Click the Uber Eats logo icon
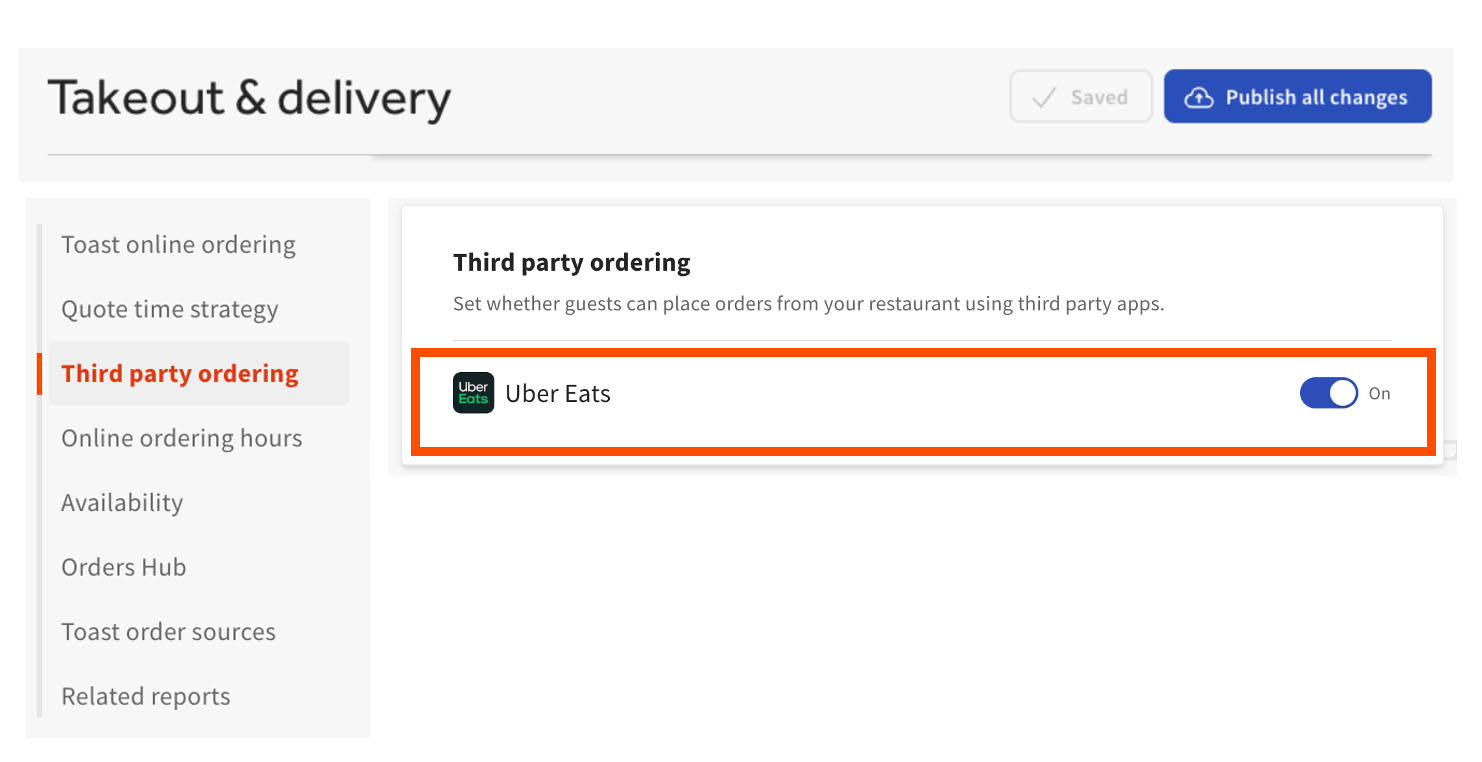This screenshot has width=1482, height=762. 473,393
